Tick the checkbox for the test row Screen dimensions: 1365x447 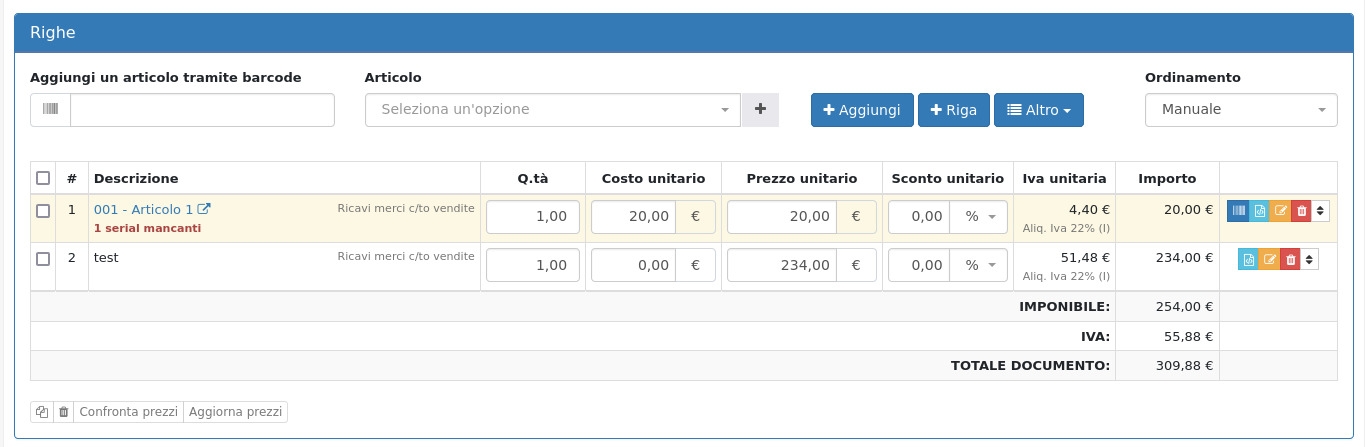[x=43, y=259]
